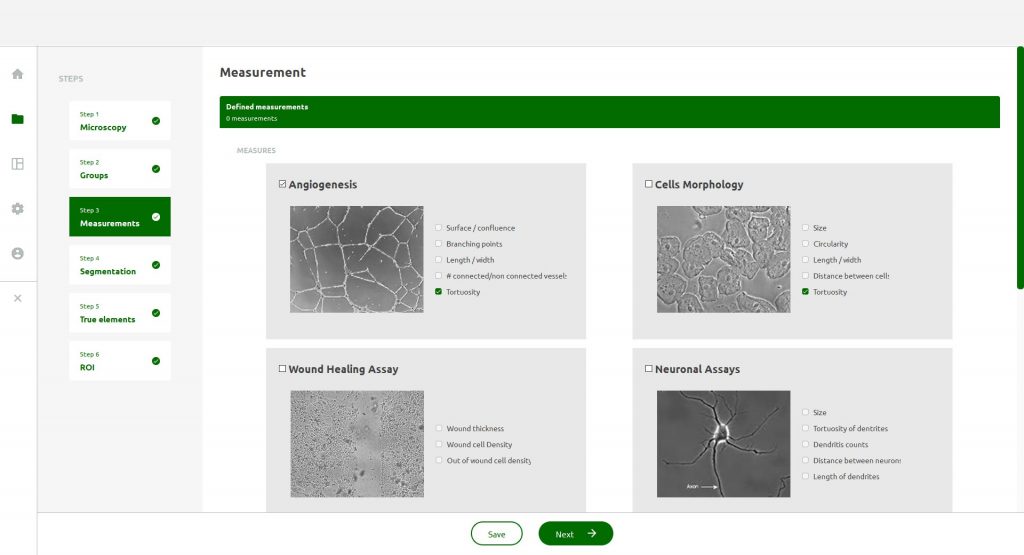Open the settings gear icon
The height and width of the screenshot is (555, 1024).
(x=17, y=209)
